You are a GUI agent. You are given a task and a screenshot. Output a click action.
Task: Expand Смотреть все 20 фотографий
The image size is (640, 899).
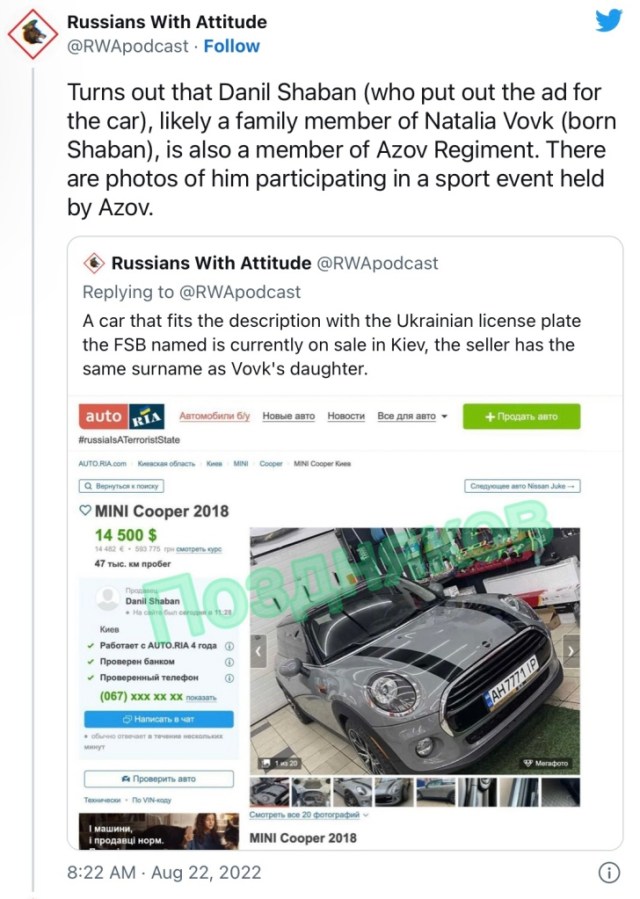308,815
